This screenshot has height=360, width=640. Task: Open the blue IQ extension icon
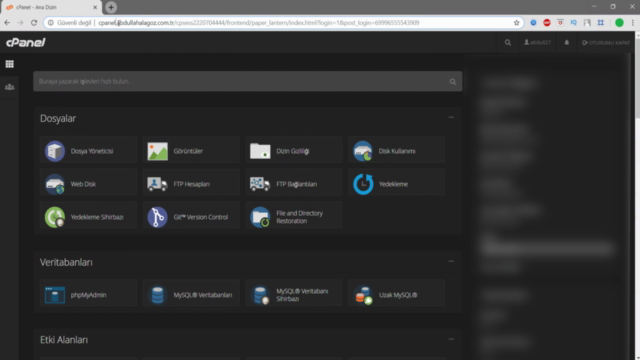(573, 23)
